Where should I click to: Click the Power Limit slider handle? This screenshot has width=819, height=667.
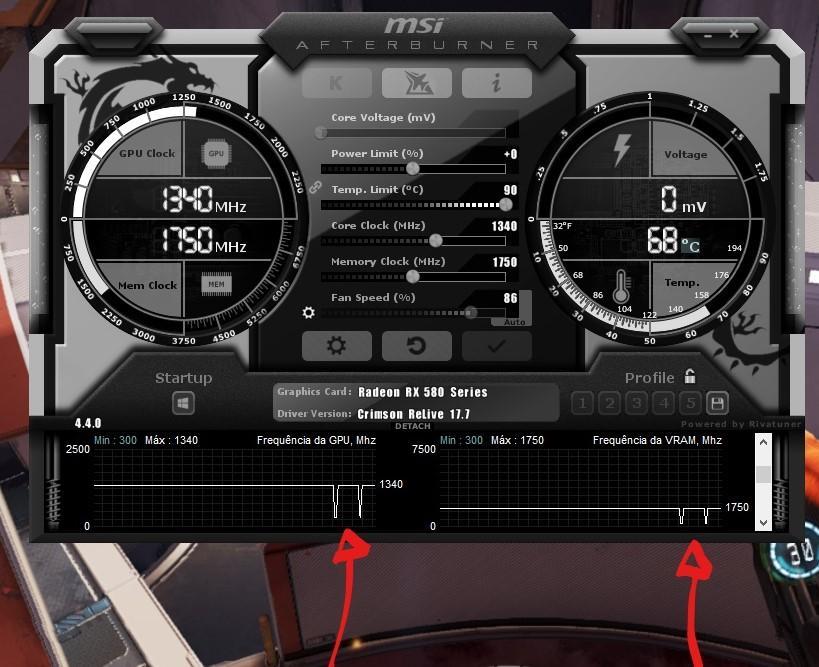(413, 168)
